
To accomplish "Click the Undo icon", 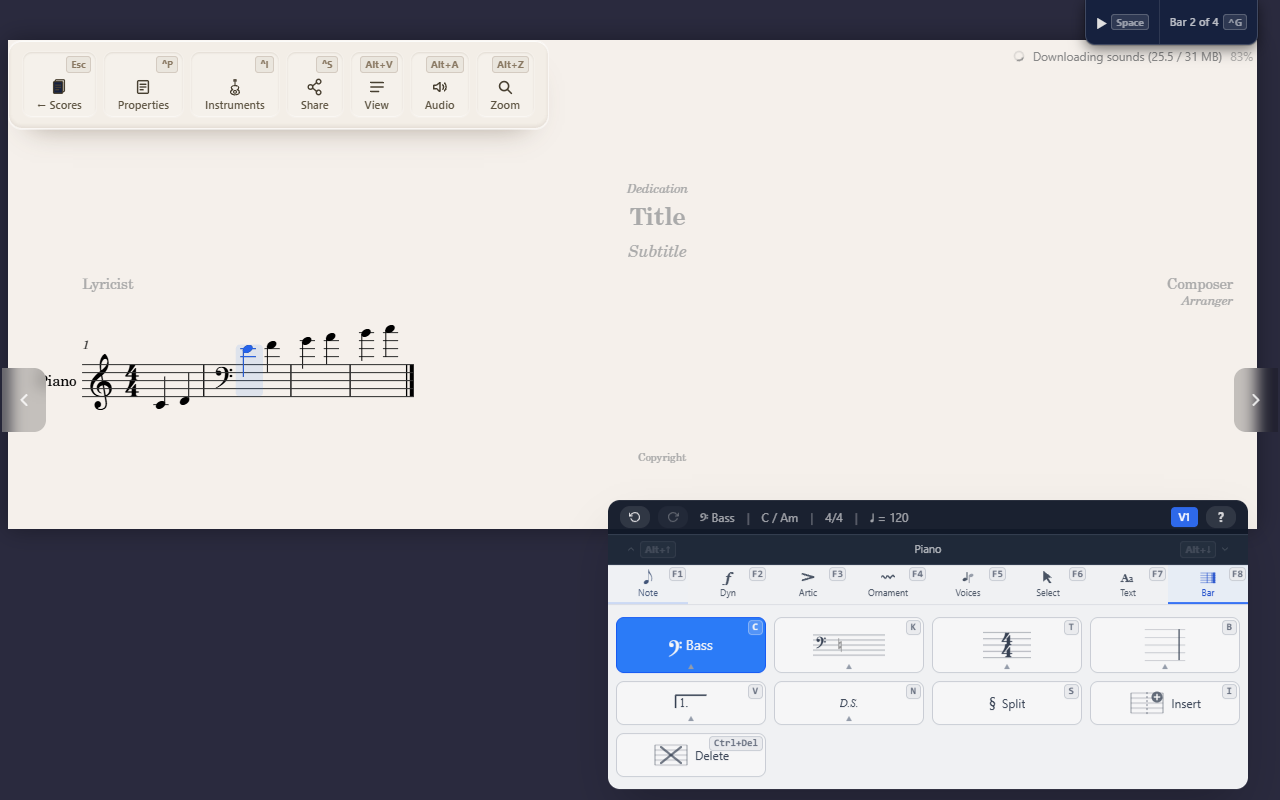I will tap(635, 517).
